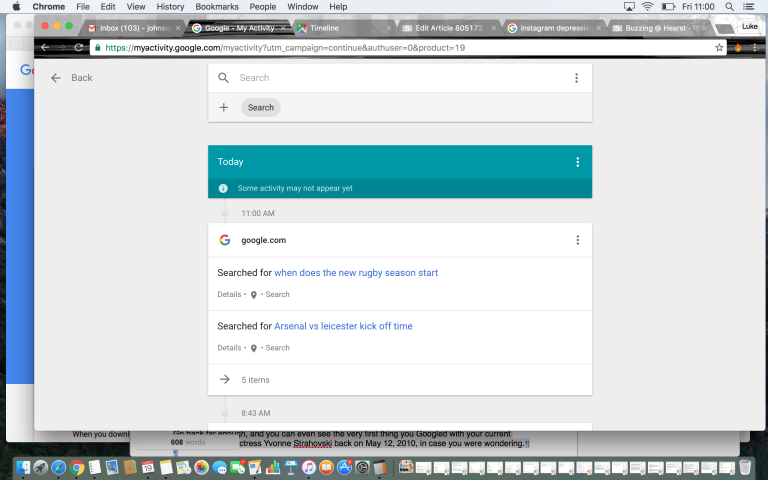Switch to the Edit Article 805172 tab

coord(449,28)
